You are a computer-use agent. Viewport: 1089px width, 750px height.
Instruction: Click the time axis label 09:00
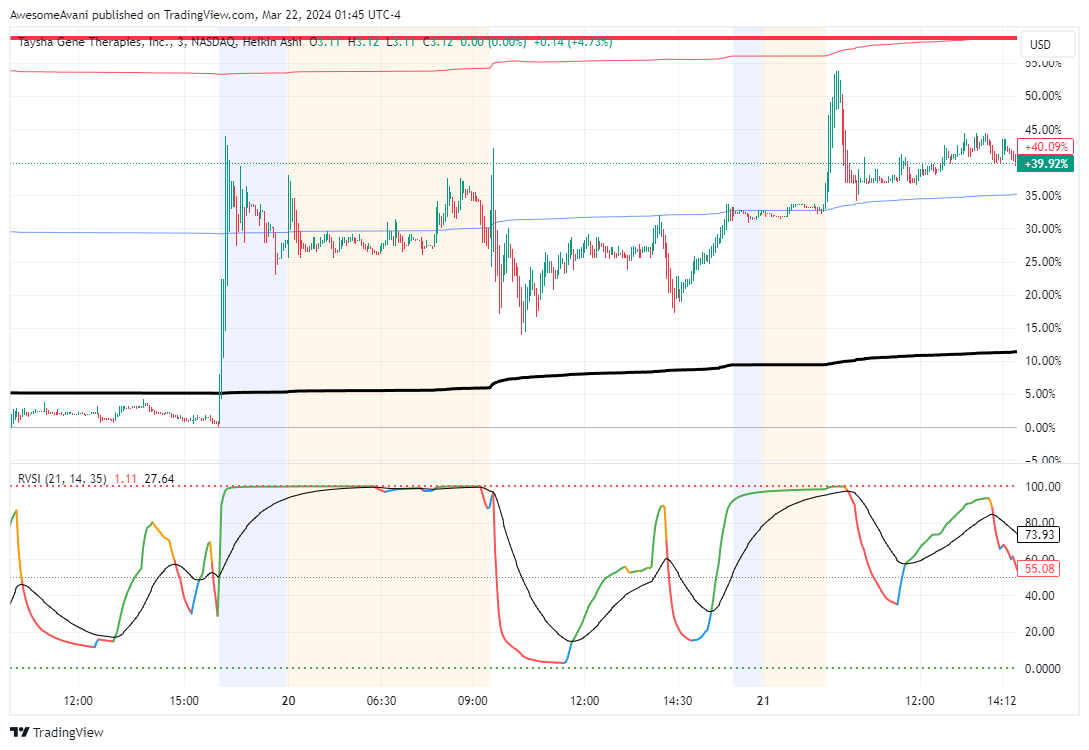pos(472,701)
